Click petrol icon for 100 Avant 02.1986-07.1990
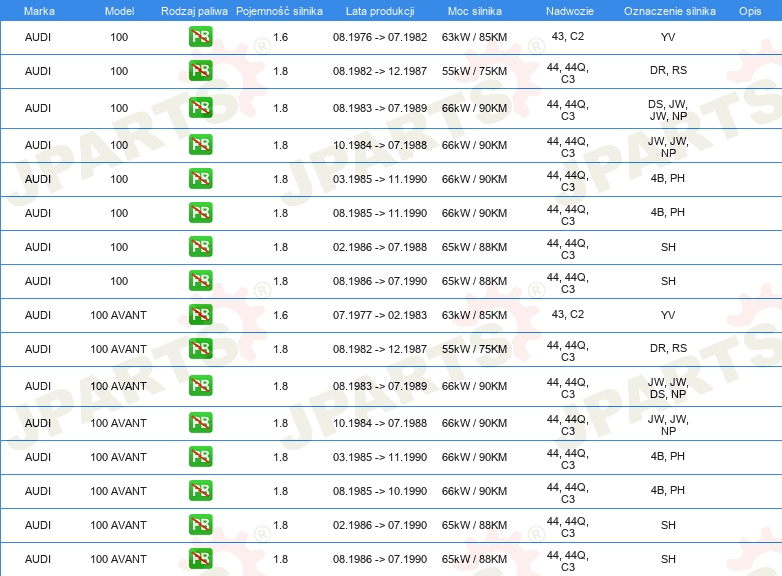The height and width of the screenshot is (576, 782). click(200, 525)
